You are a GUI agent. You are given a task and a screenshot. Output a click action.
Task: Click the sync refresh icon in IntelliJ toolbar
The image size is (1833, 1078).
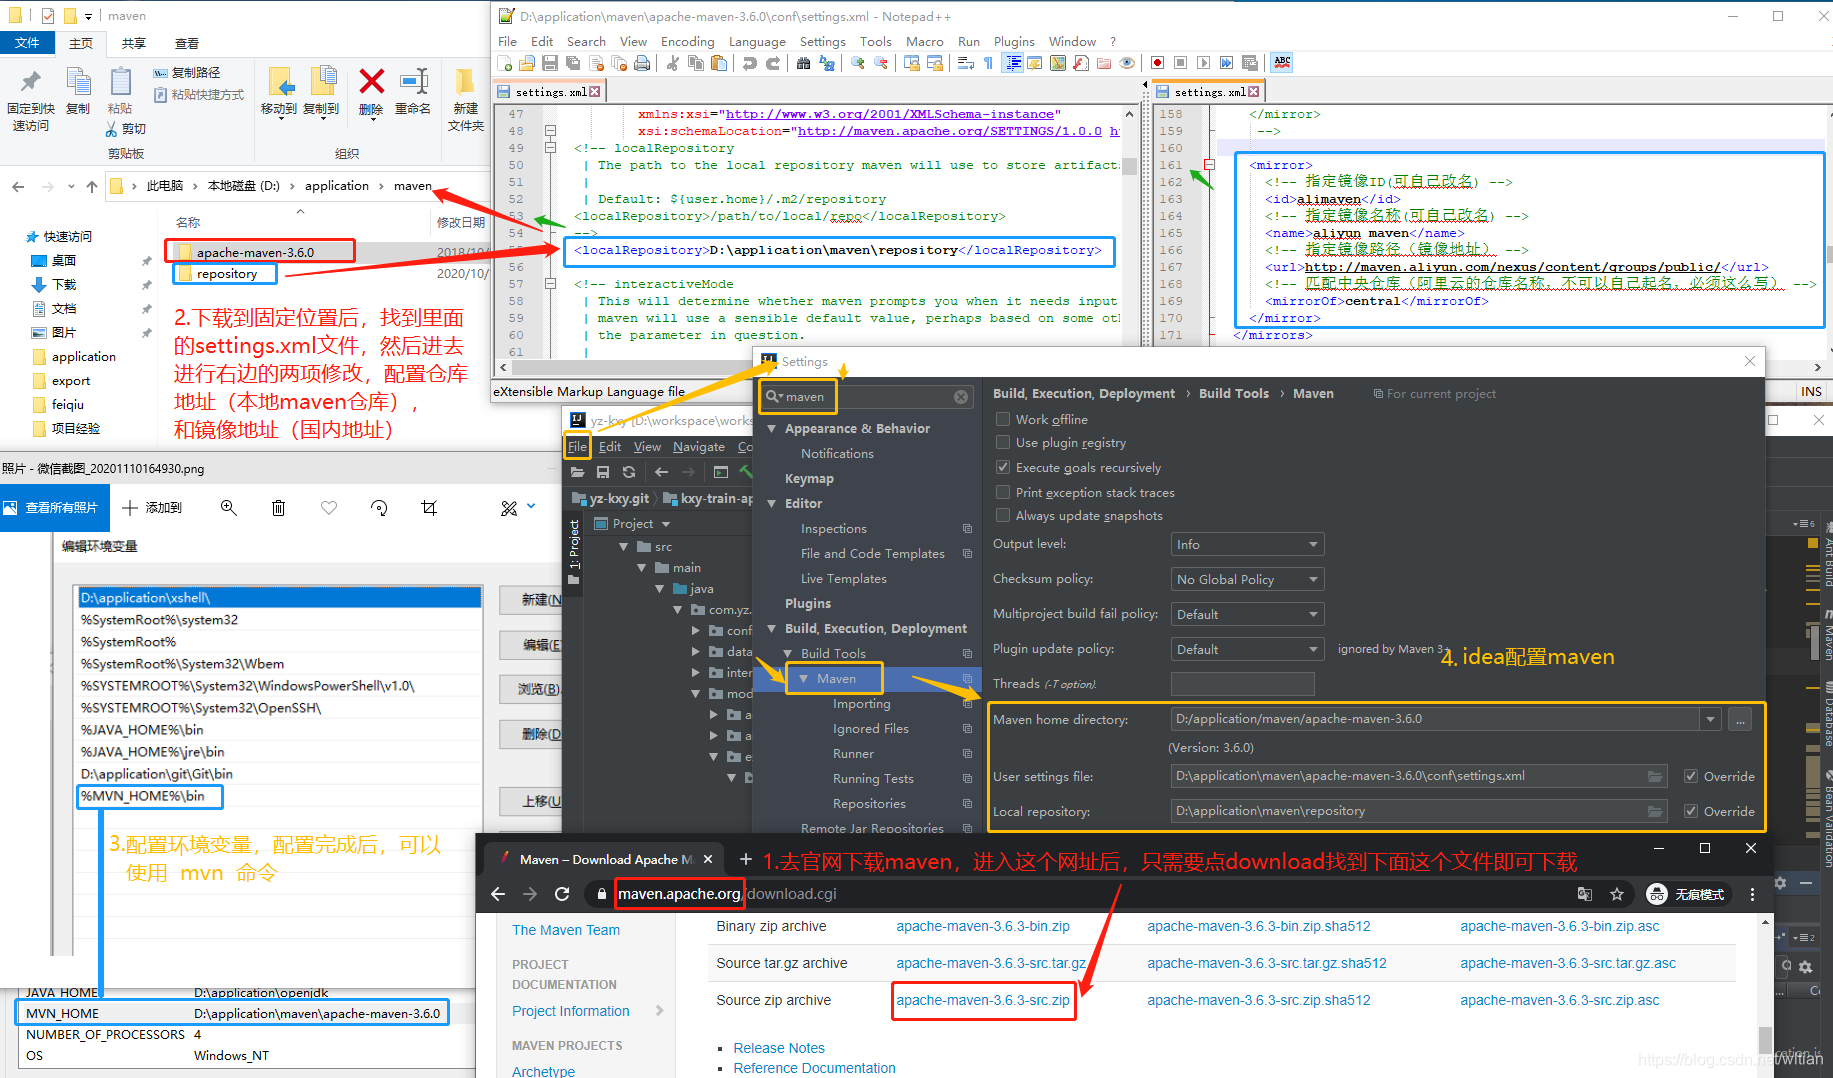pos(629,472)
